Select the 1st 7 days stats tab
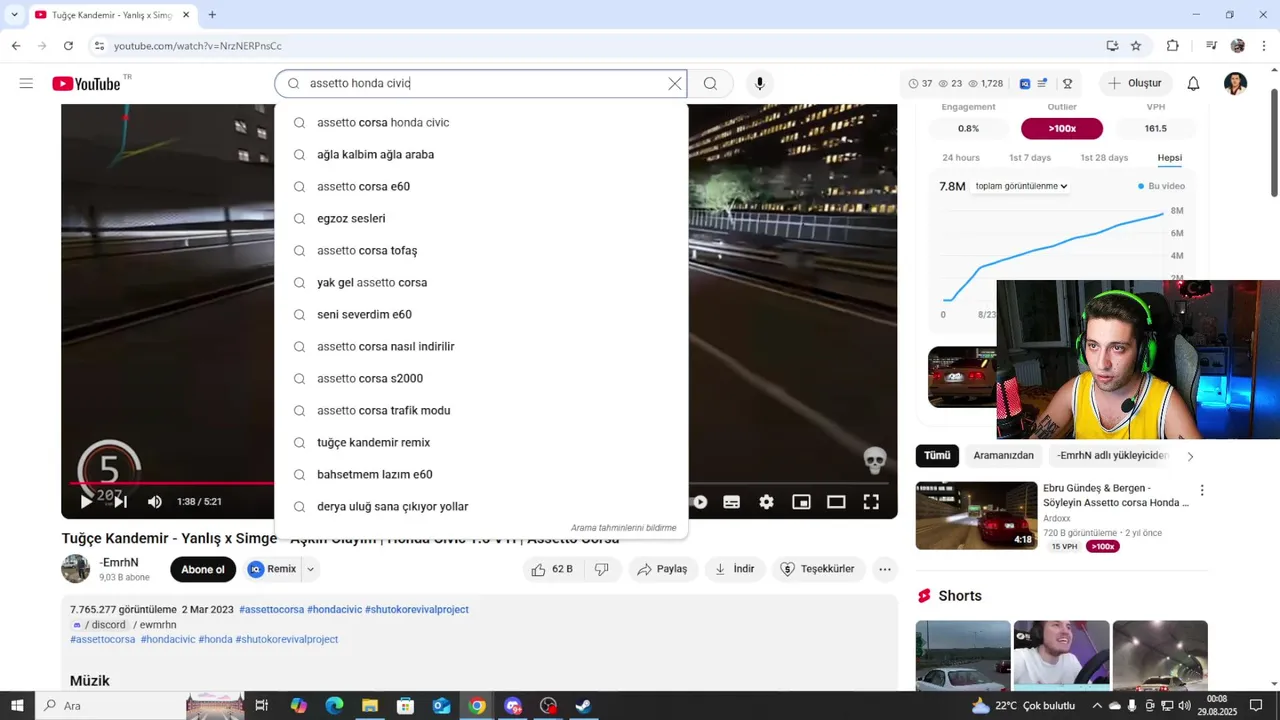 pos(1030,158)
